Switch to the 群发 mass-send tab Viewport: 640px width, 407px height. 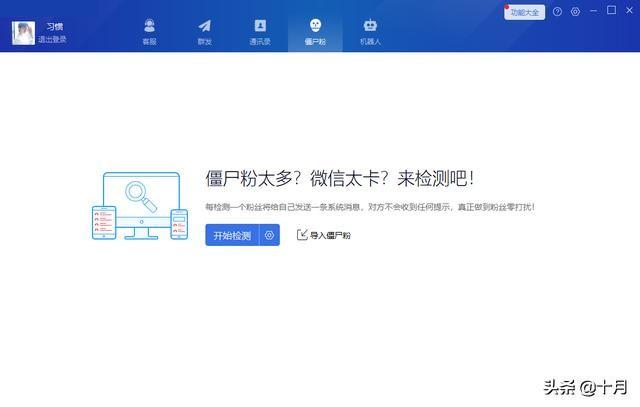(204, 32)
